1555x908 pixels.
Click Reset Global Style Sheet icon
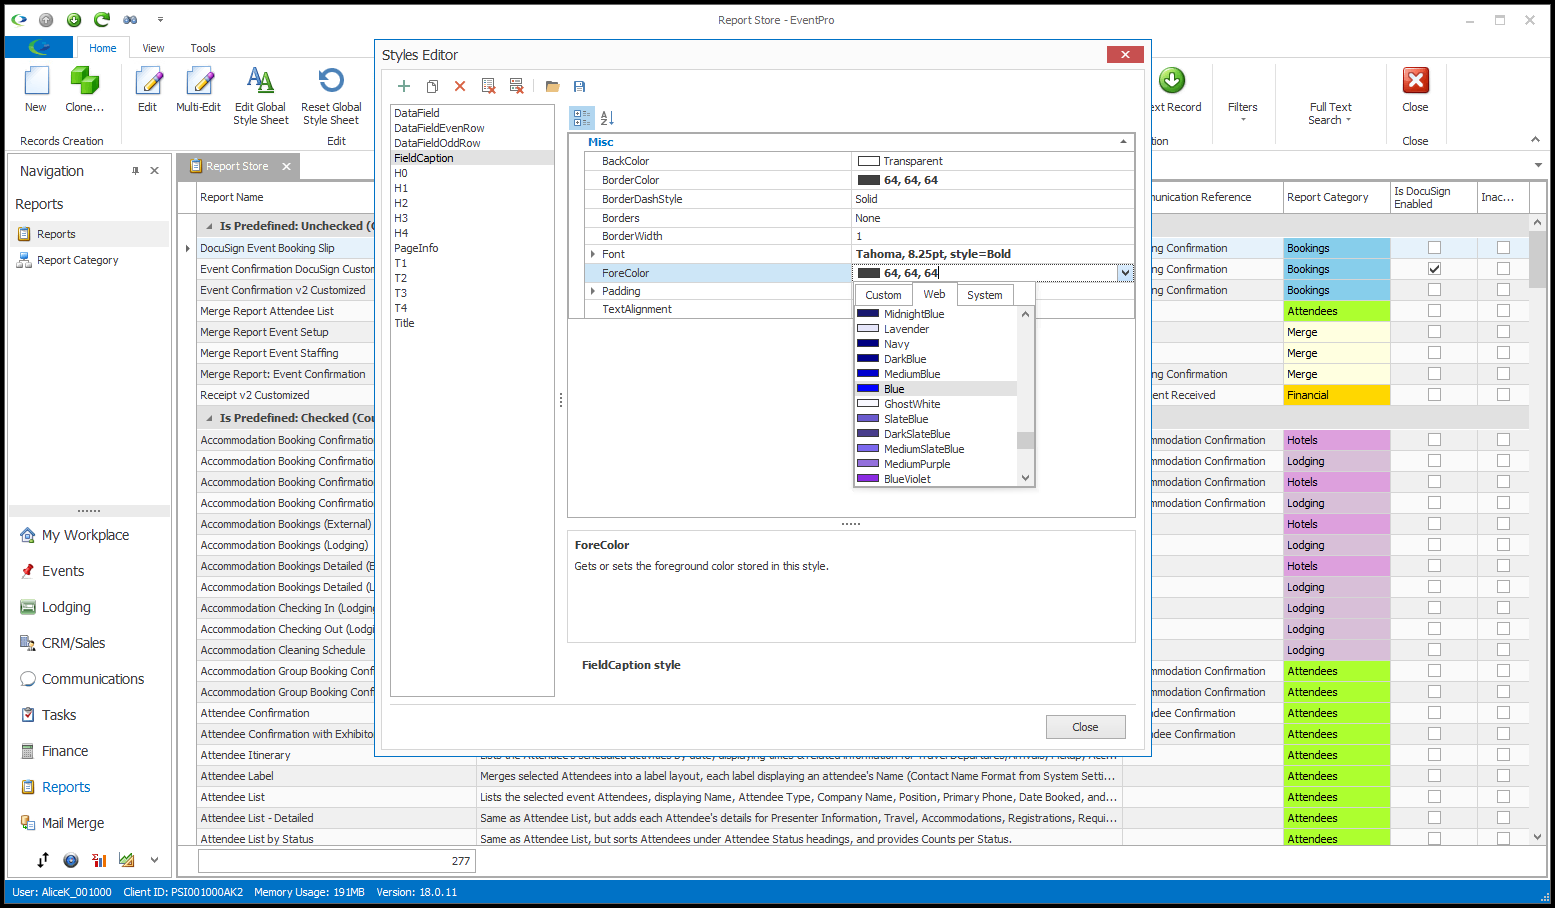pyautogui.click(x=331, y=81)
